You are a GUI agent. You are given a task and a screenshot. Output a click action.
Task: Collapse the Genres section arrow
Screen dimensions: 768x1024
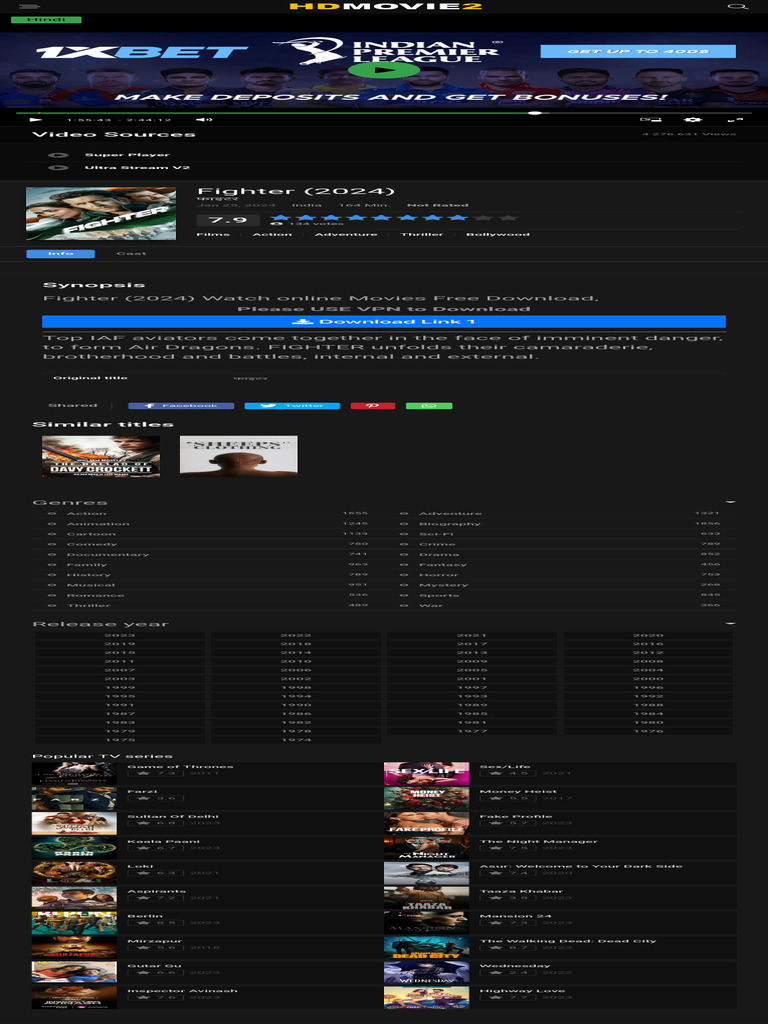(730, 502)
